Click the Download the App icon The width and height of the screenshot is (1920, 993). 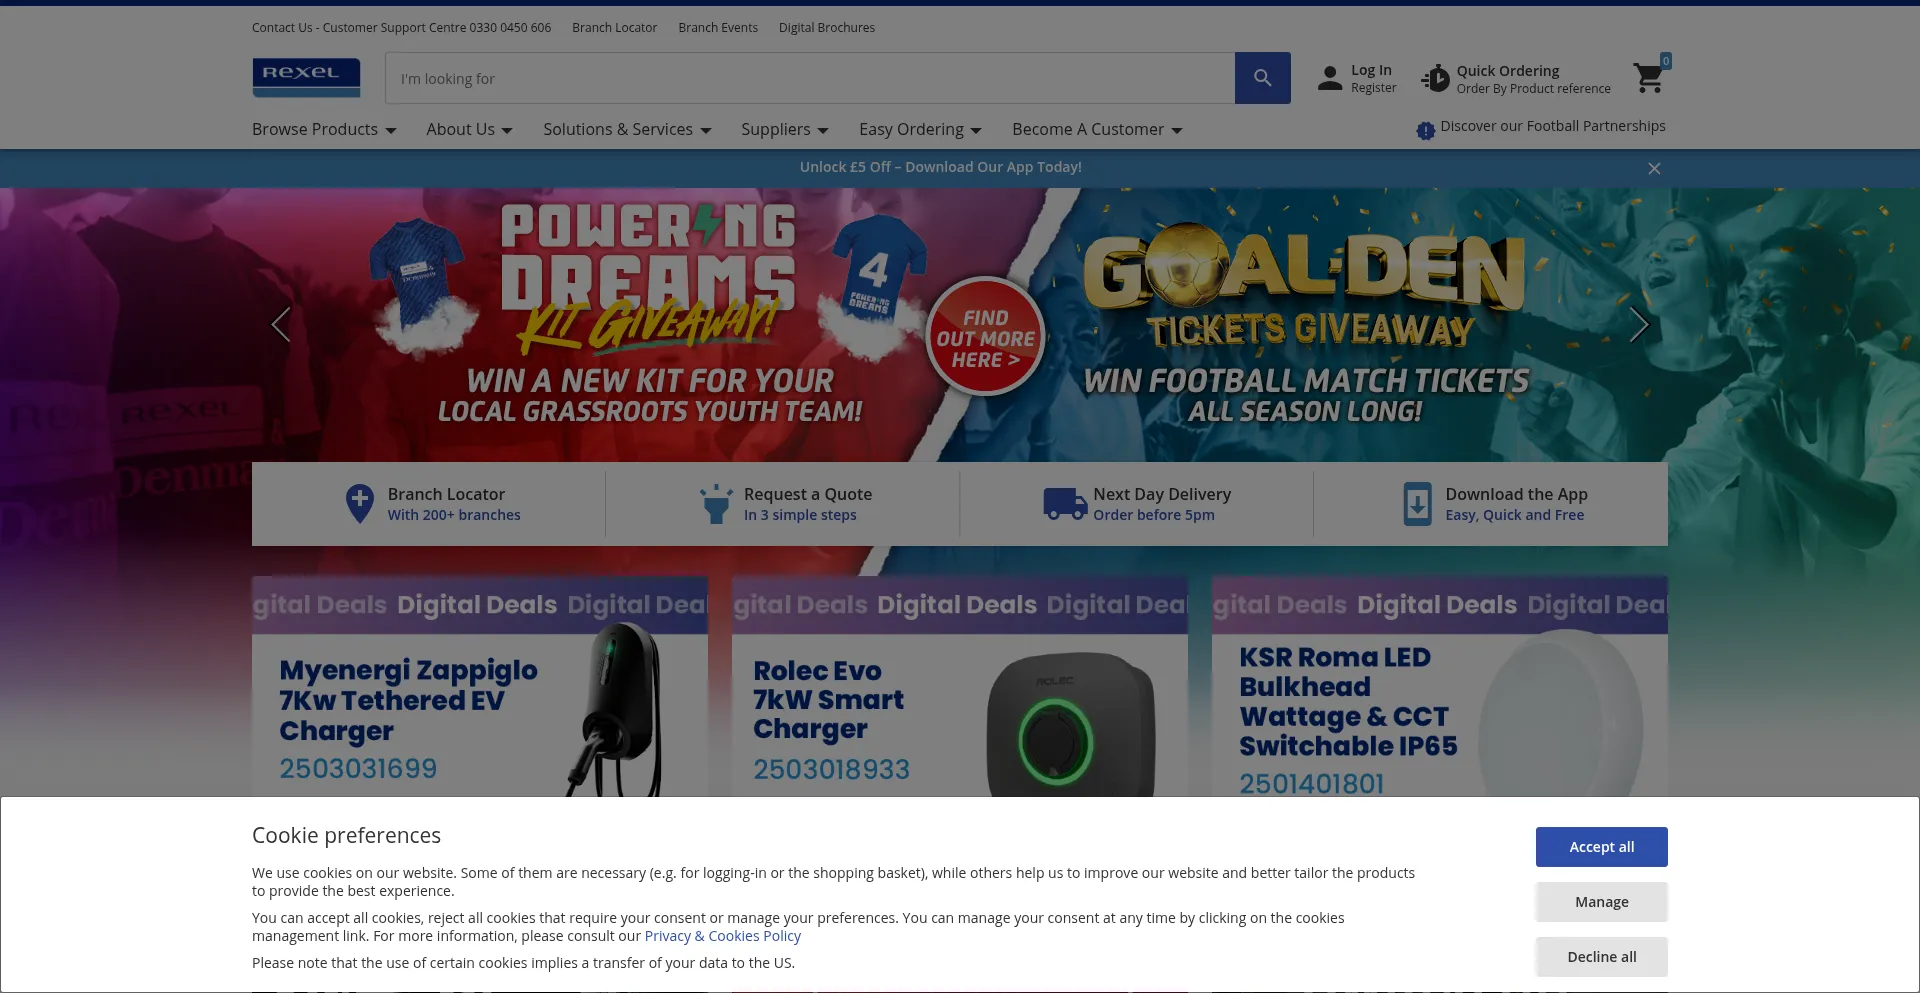[1417, 503]
